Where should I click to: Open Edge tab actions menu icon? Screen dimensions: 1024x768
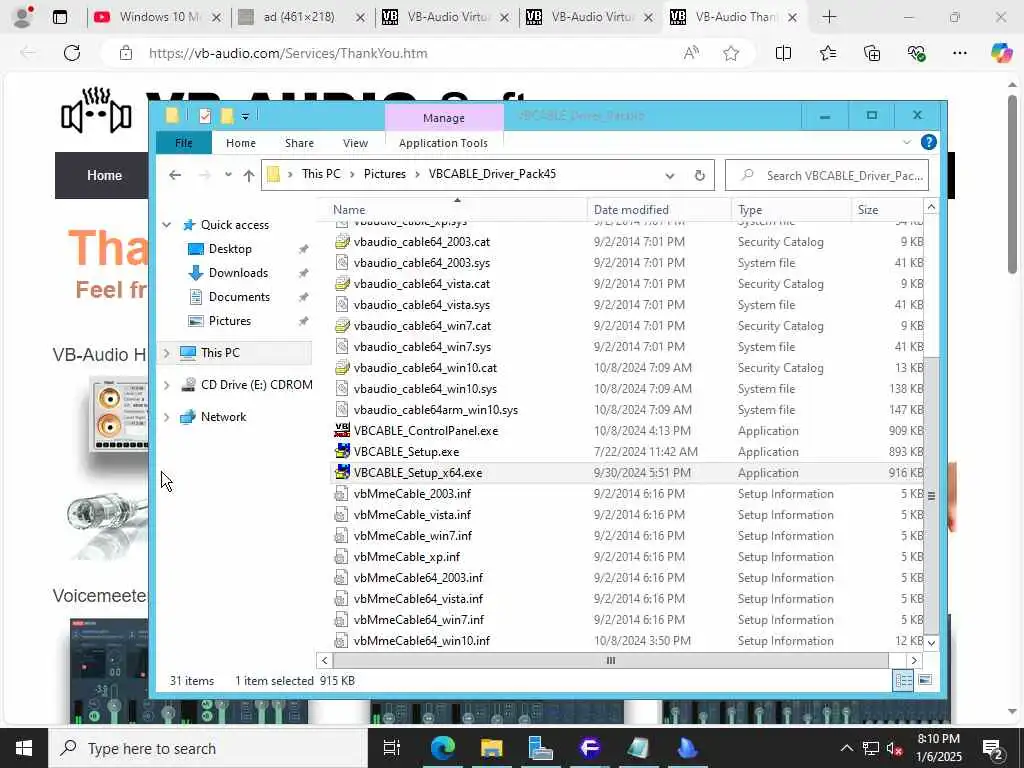(x=59, y=17)
